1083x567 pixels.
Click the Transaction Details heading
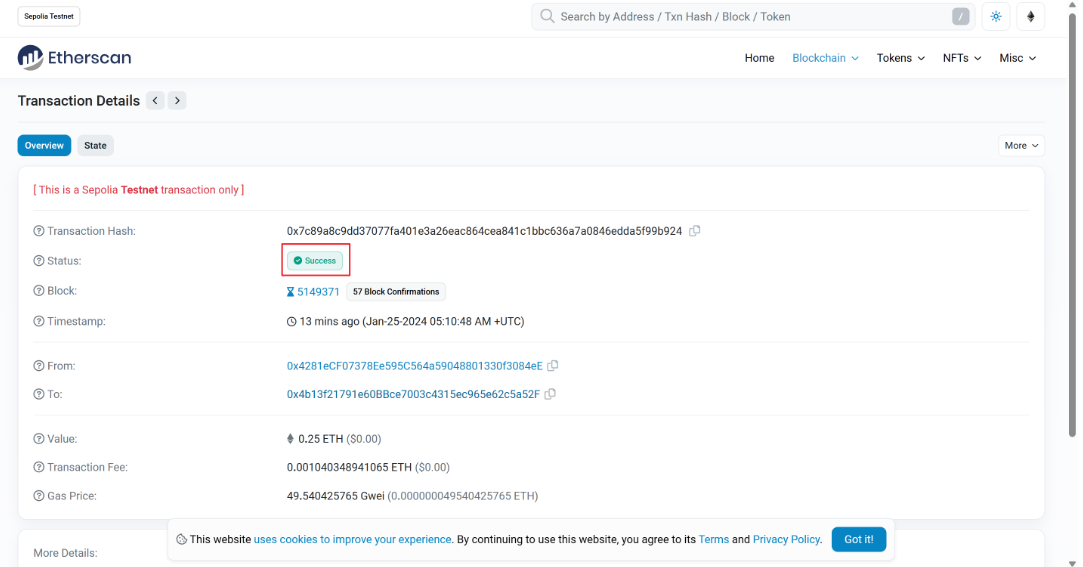point(79,101)
